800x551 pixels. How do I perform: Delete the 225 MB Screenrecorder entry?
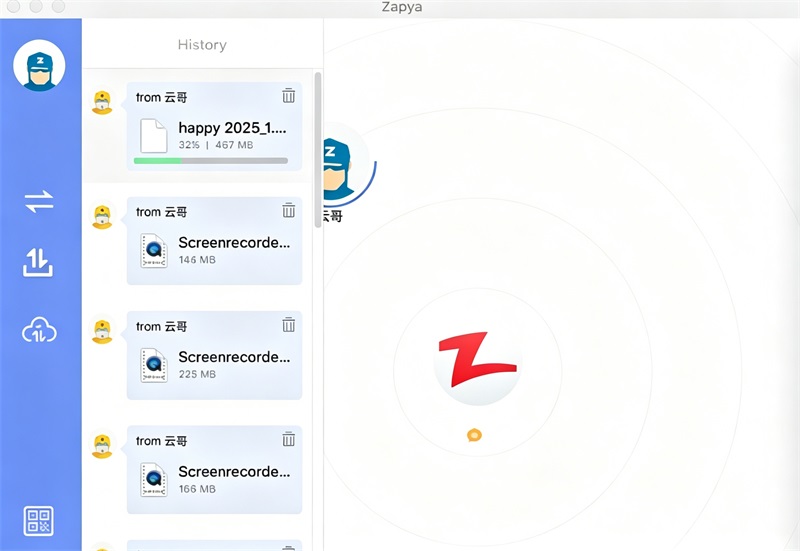288,324
